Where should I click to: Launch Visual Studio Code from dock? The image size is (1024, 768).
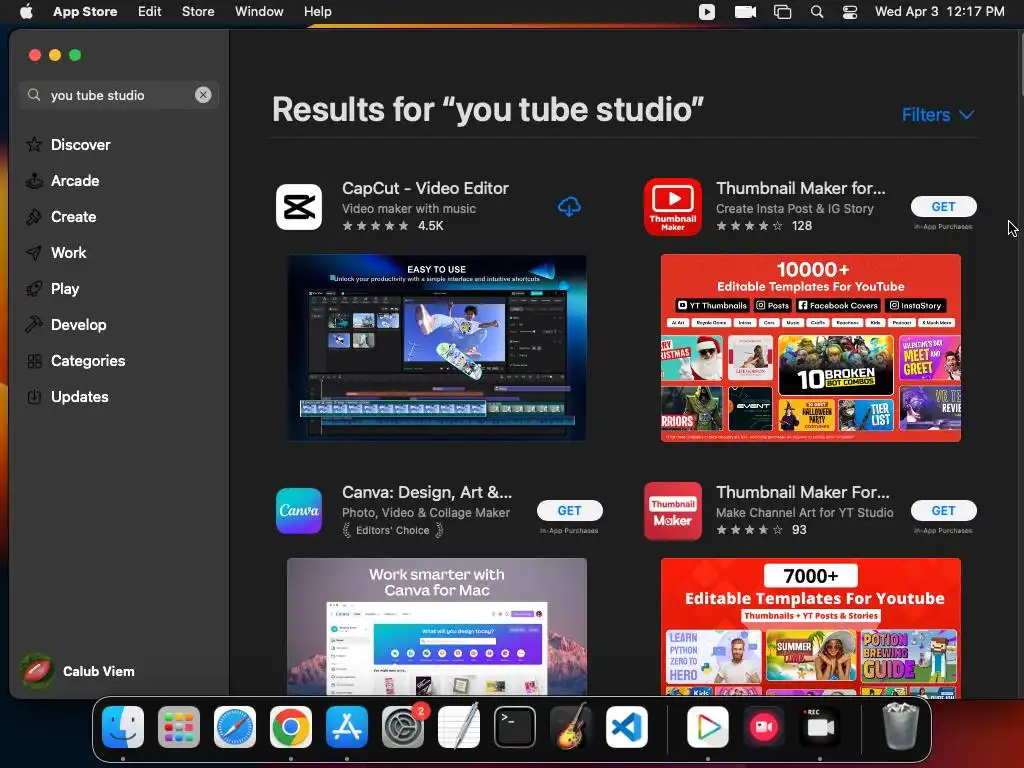[x=627, y=727]
